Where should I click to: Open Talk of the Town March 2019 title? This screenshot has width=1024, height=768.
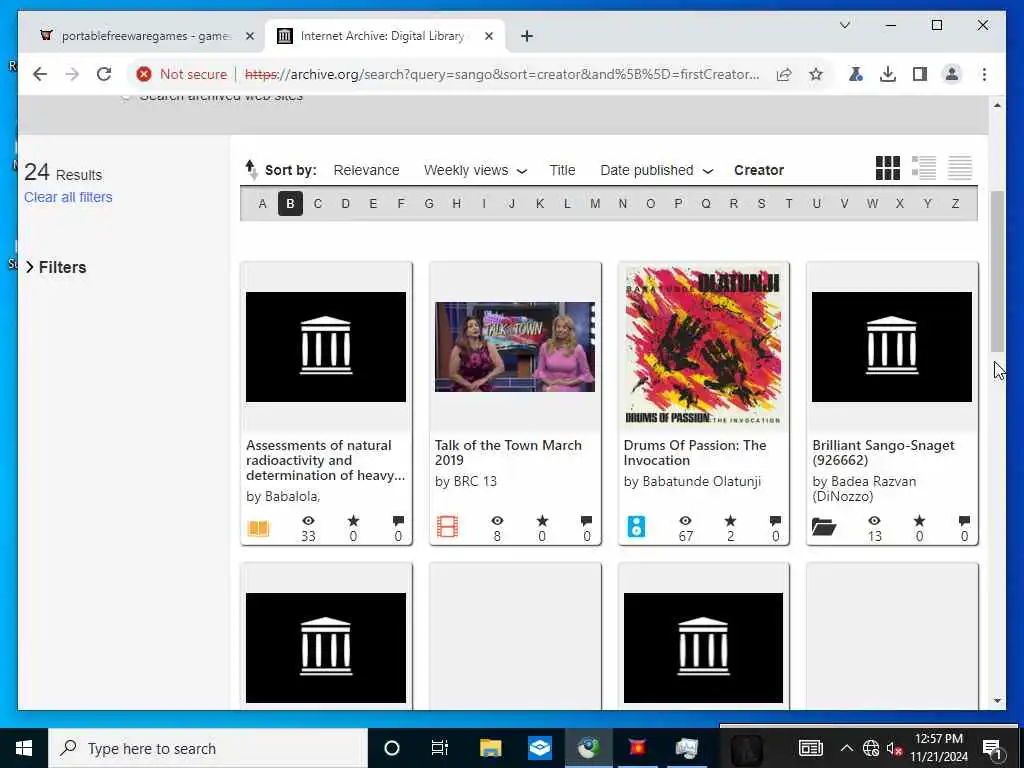coord(508,453)
